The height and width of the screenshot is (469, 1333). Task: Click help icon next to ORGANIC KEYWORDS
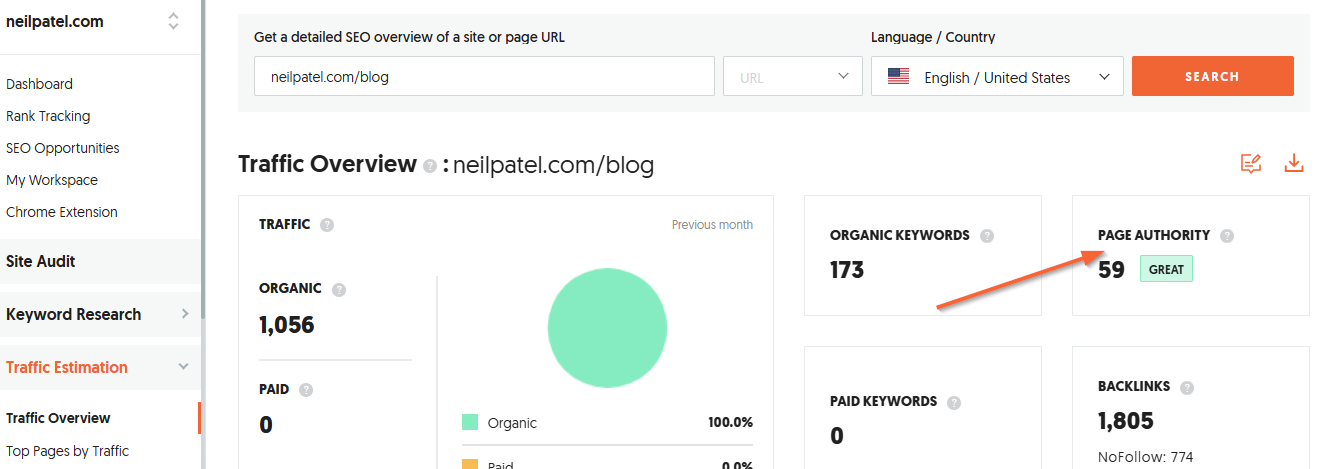click(x=987, y=236)
